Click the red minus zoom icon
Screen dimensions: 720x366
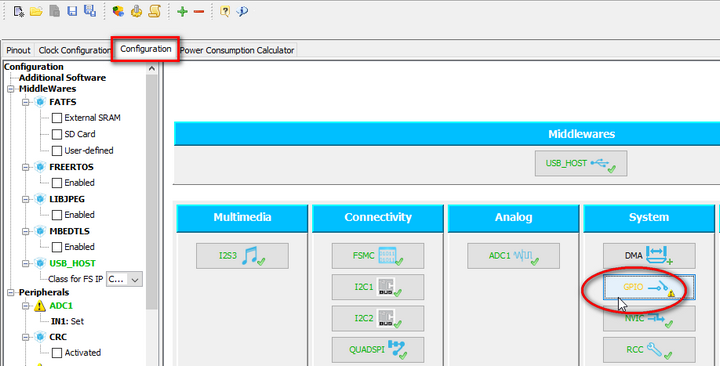tap(199, 11)
